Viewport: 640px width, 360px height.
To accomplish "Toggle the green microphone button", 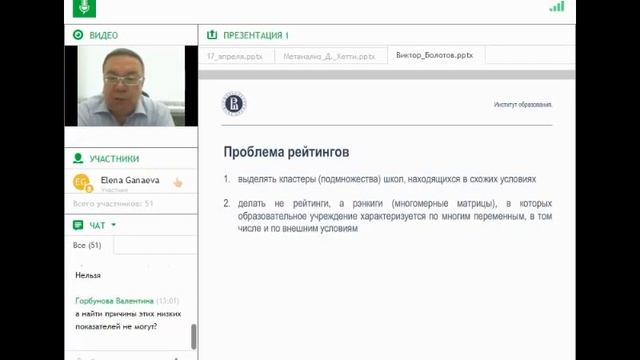I will point(84,7).
